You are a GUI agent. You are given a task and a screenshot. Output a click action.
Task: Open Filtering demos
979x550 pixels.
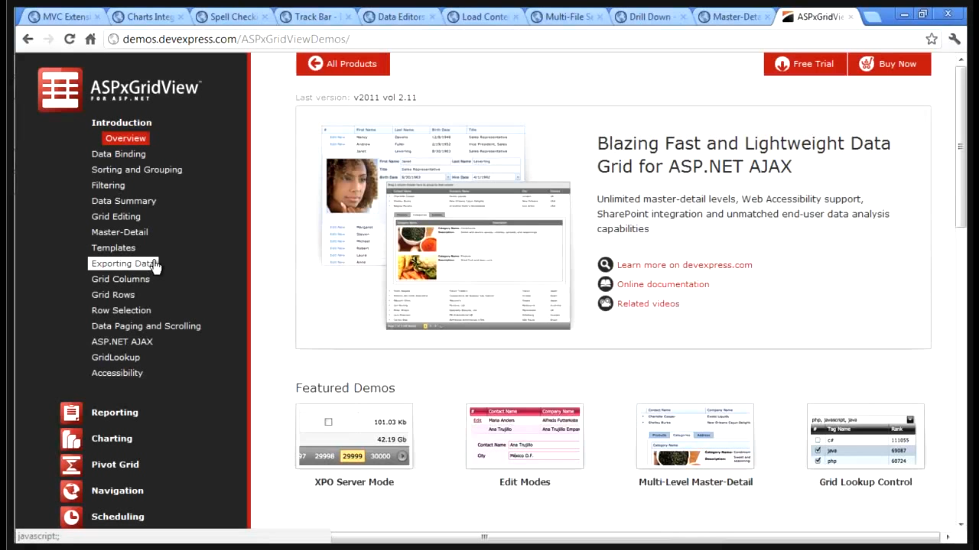(108, 185)
